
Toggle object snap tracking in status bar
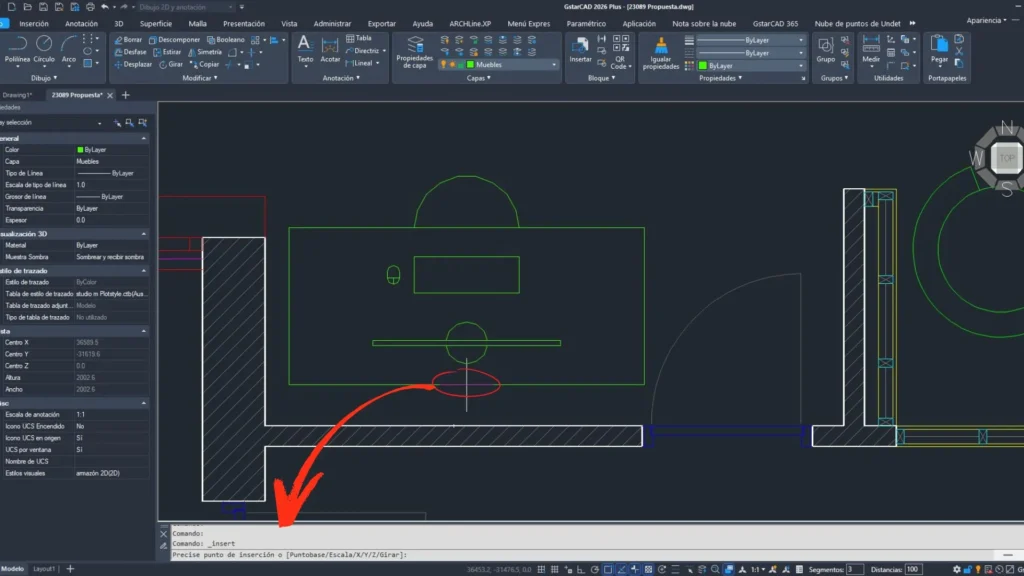coord(621,569)
